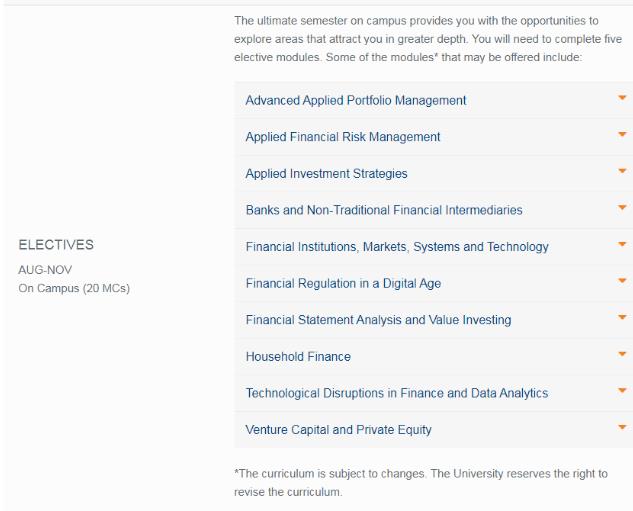Click orange arrow beside Financial Statement Analysis

(x=622, y=317)
